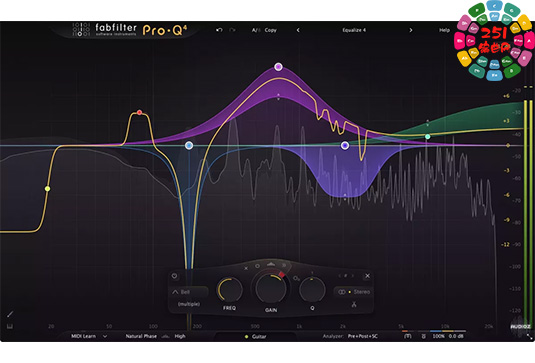Select the violet dip band node near 2k

tap(345, 146)
